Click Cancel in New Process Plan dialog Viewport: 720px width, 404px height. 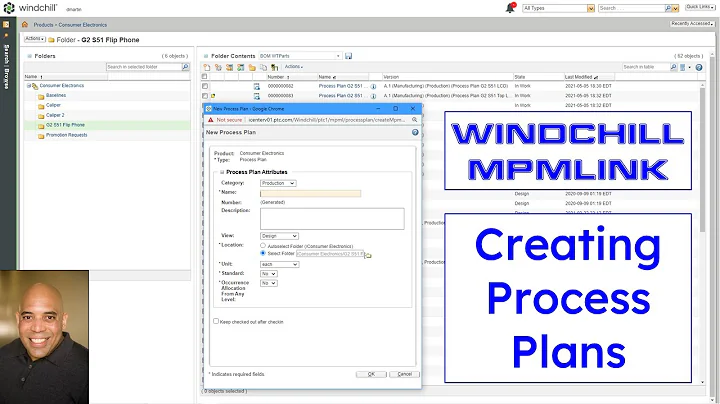click(x=405, y=374)
